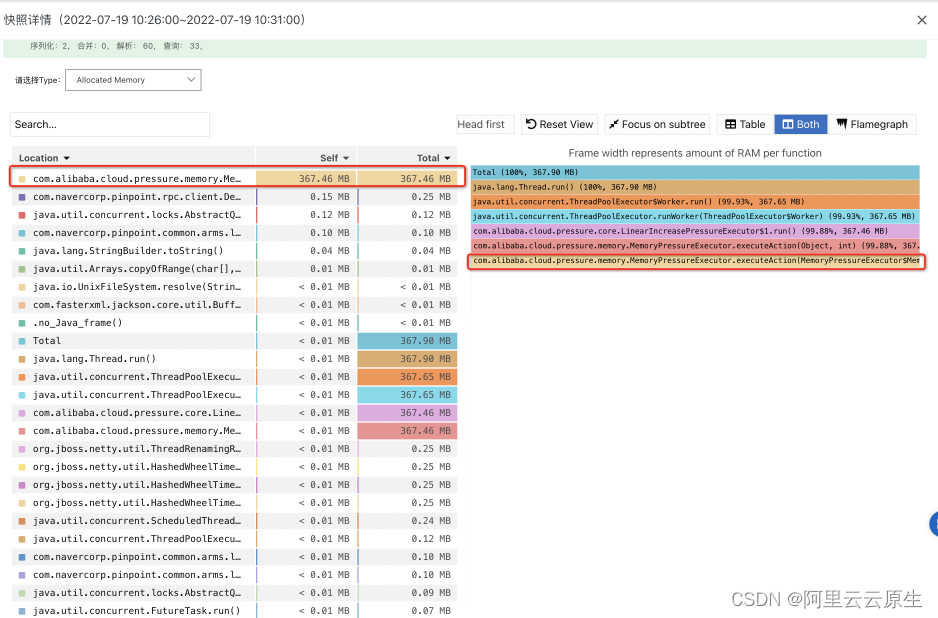This screenshot has height=618, width=938.
Task: Click the 0.09 MB total value cell
Action: point(407,592)
